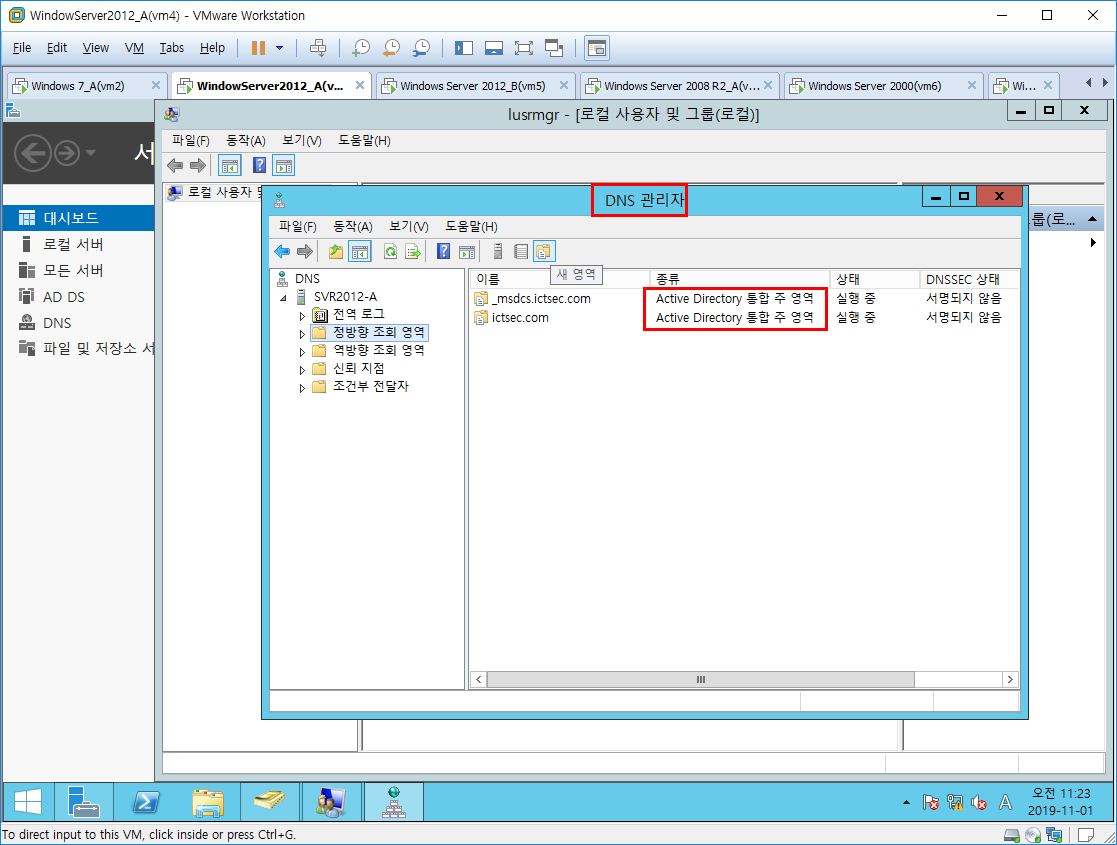Select DNS in Server Manager sidebar
This screenshot has width=1117, height=845.
(x=78, y=323)
